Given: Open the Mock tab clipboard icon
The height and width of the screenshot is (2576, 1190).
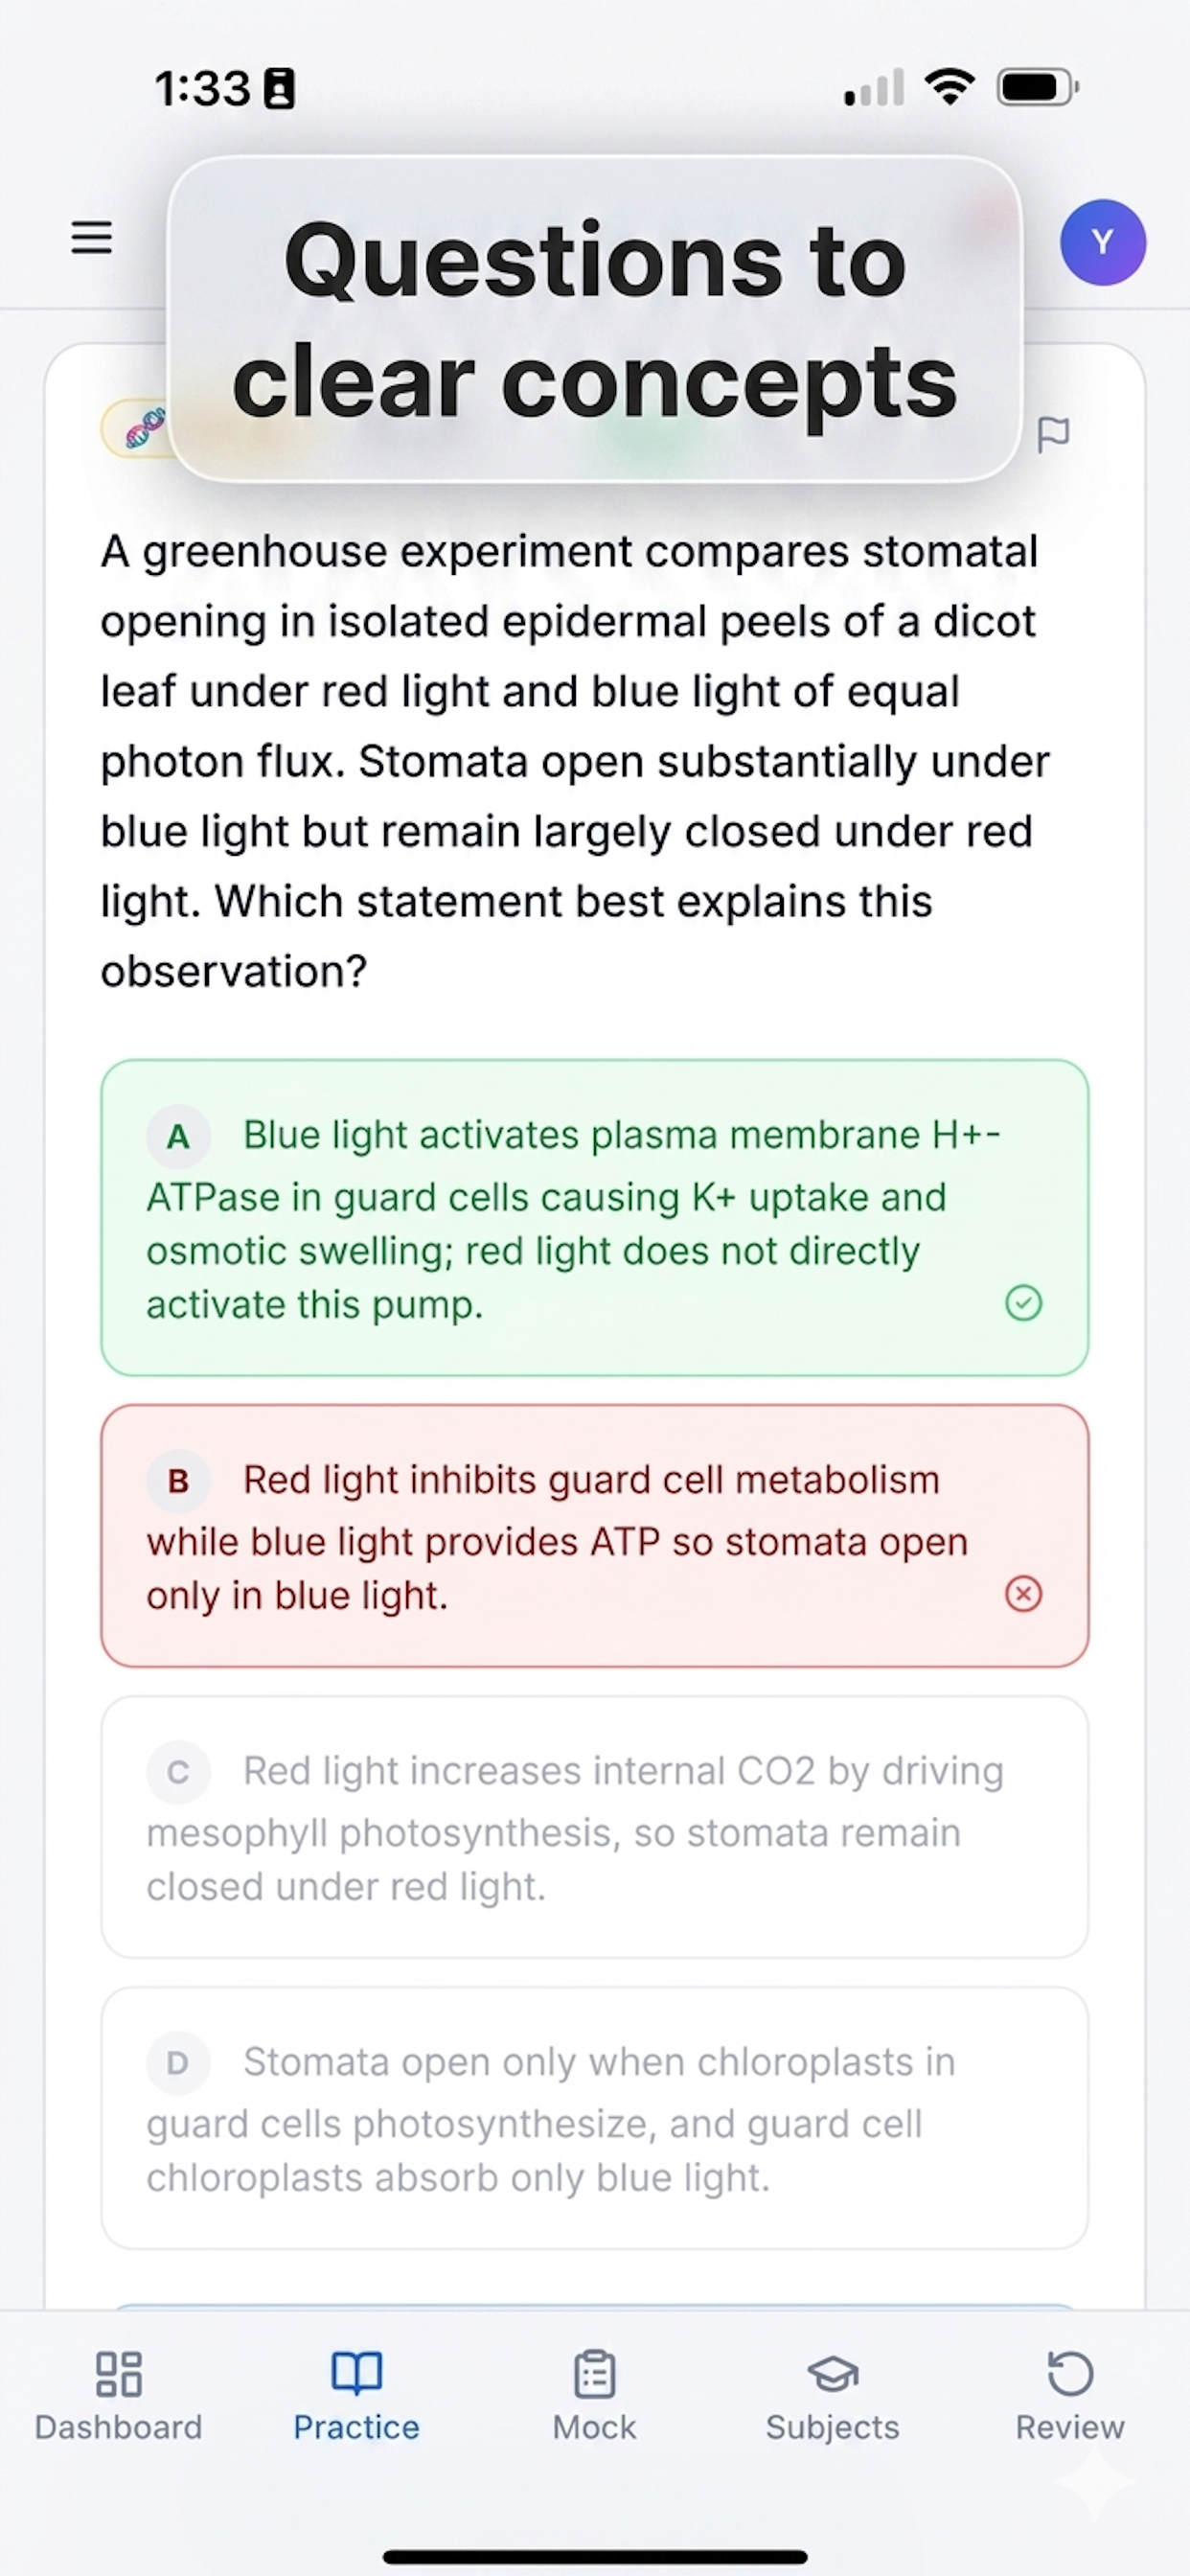Looking at the screenshot, I should coord(595,2374).
